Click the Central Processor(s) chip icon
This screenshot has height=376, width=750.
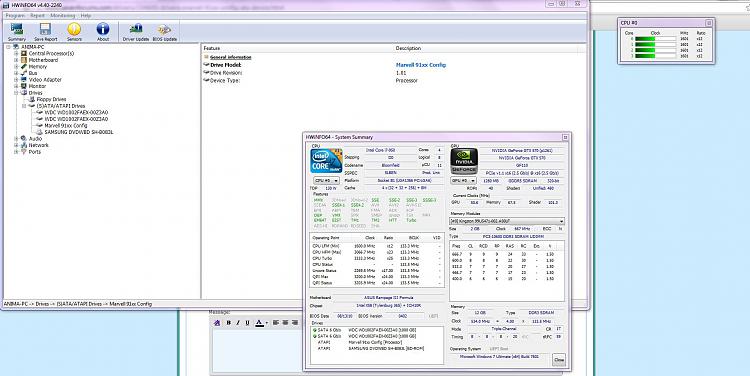click(24, 54)
